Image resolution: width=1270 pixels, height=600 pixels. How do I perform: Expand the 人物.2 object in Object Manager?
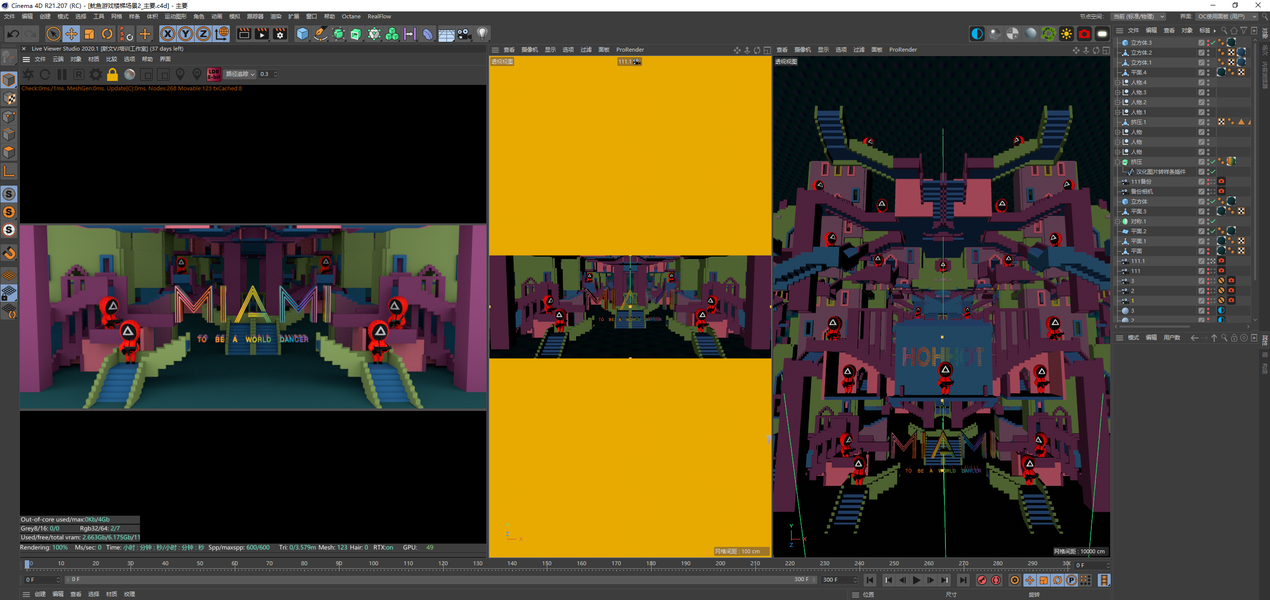(x=1117, y=102)
